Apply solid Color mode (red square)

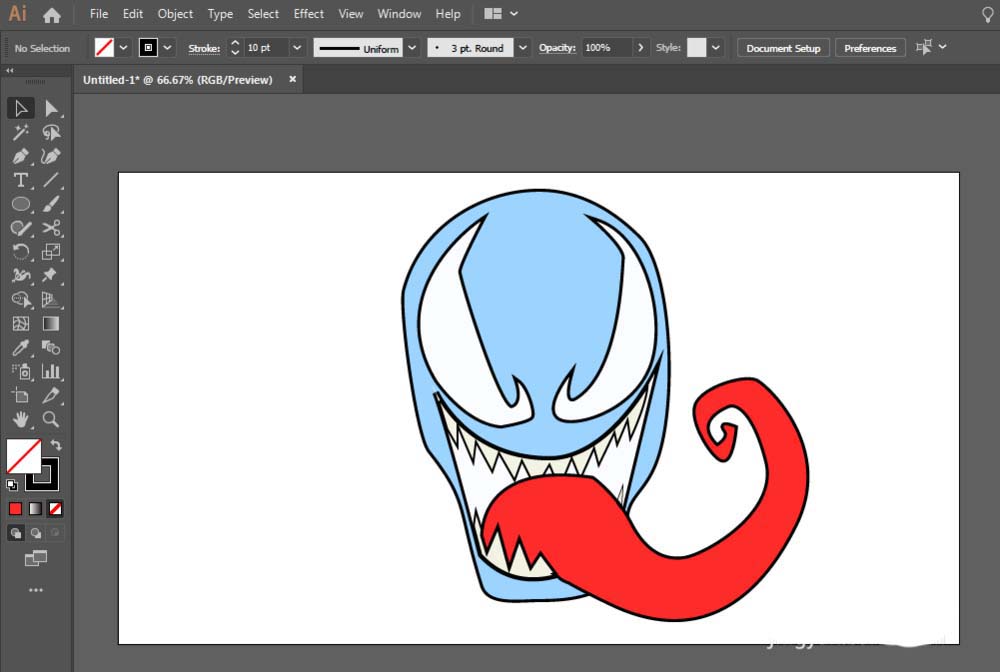coord(15,509)
